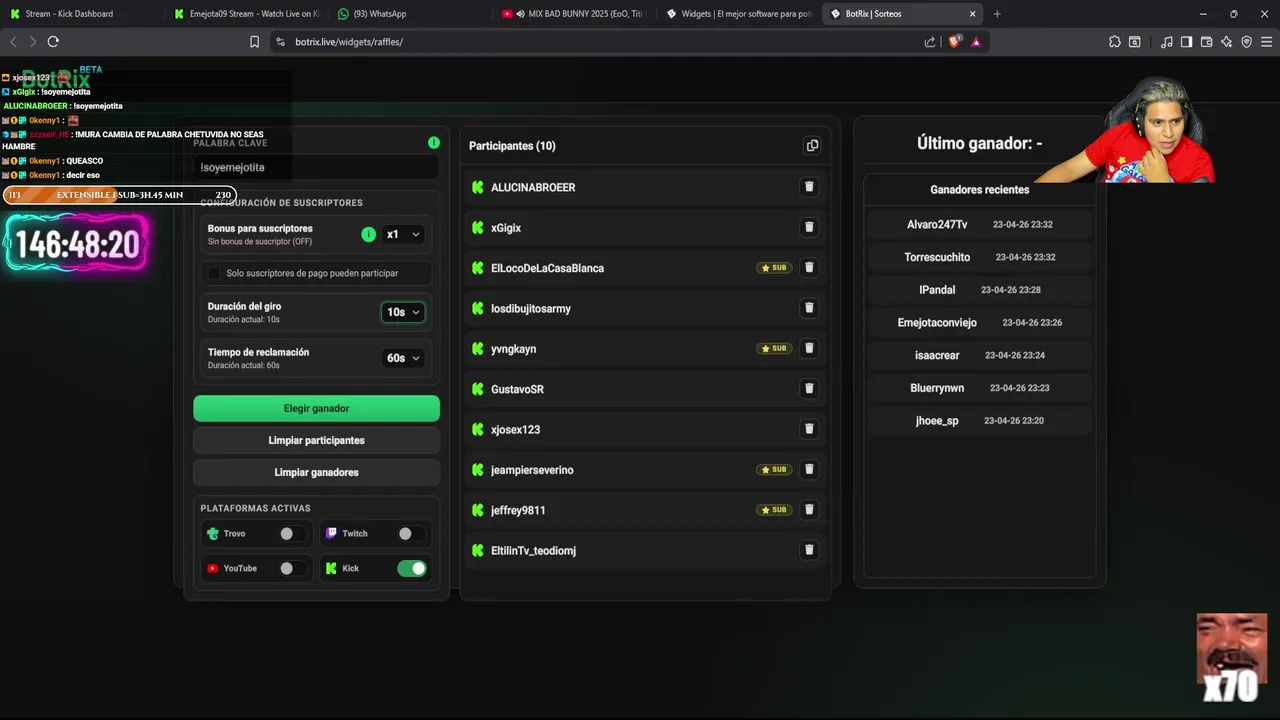Screen dimensions: 1280x720
Task: Remove losdibujitosarmy with trash icon
Action: click(809, 308)
